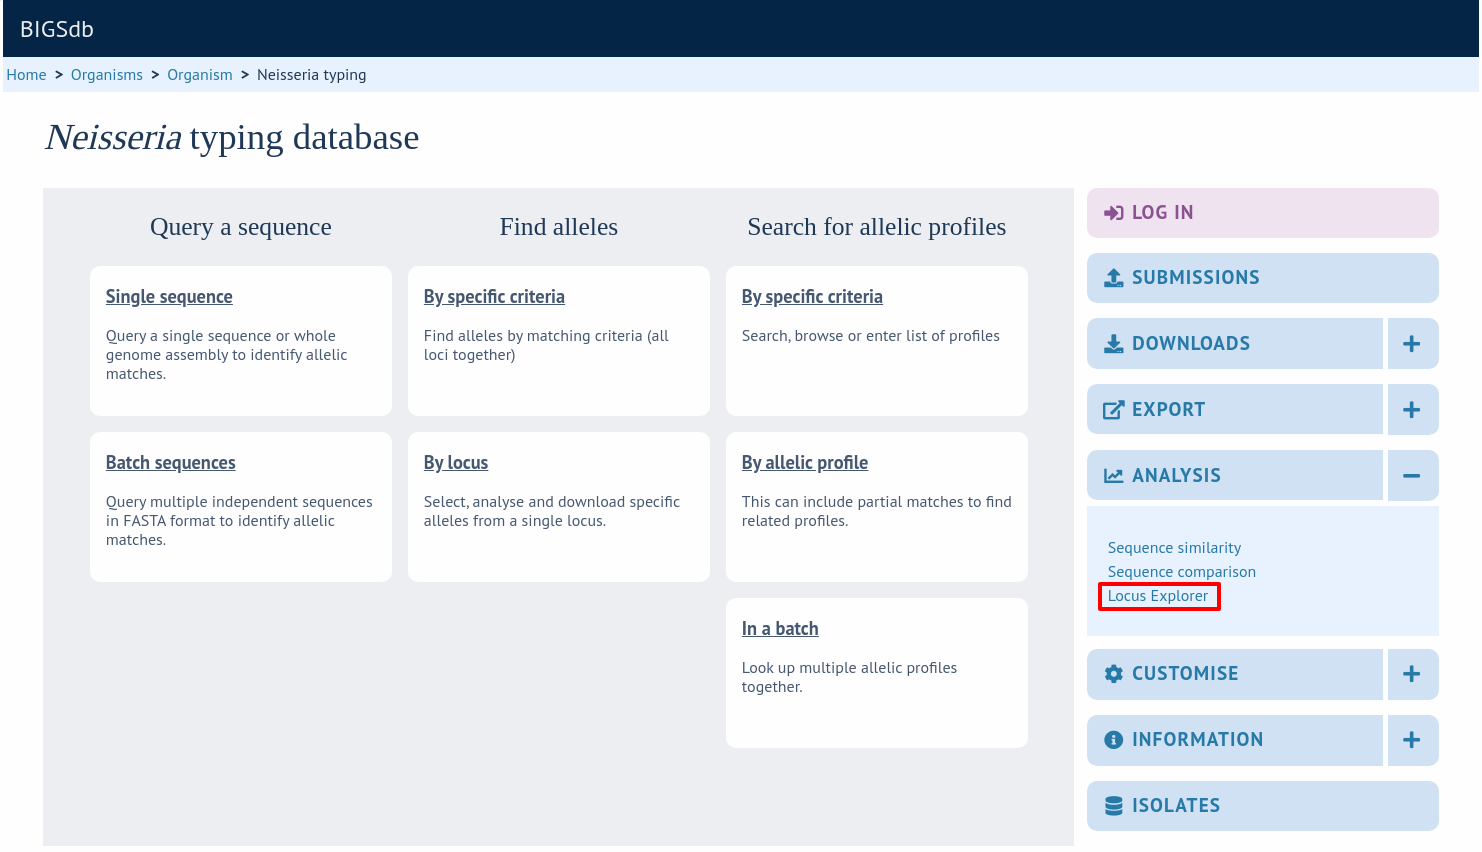Open the Single sequence query
The image size is (1482, 852).
(x=169, y=297)
